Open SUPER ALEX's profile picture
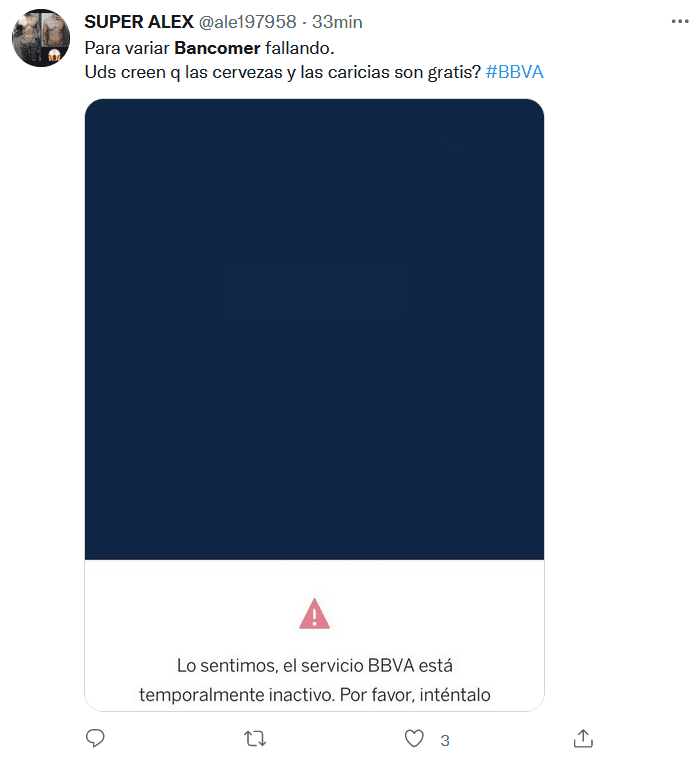The height and width of the screenshot is (763, 697). coord(41,38)
